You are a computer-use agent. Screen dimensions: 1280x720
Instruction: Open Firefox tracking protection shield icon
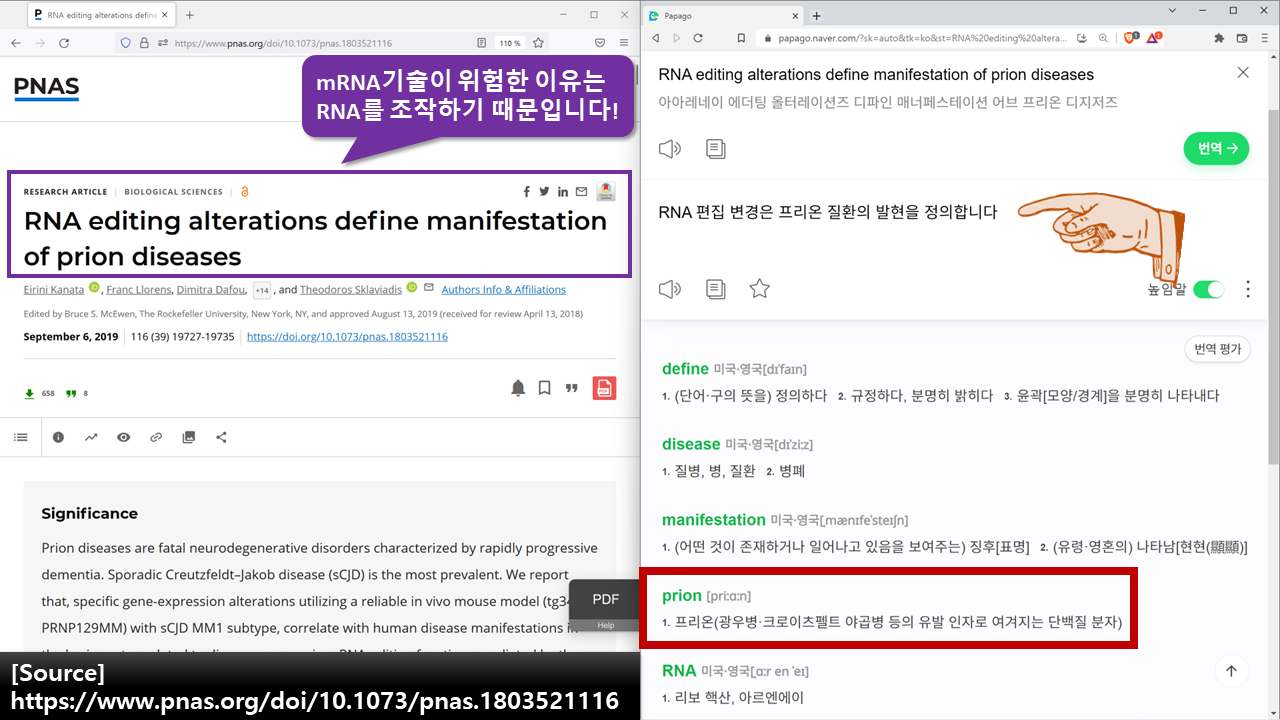125,43
